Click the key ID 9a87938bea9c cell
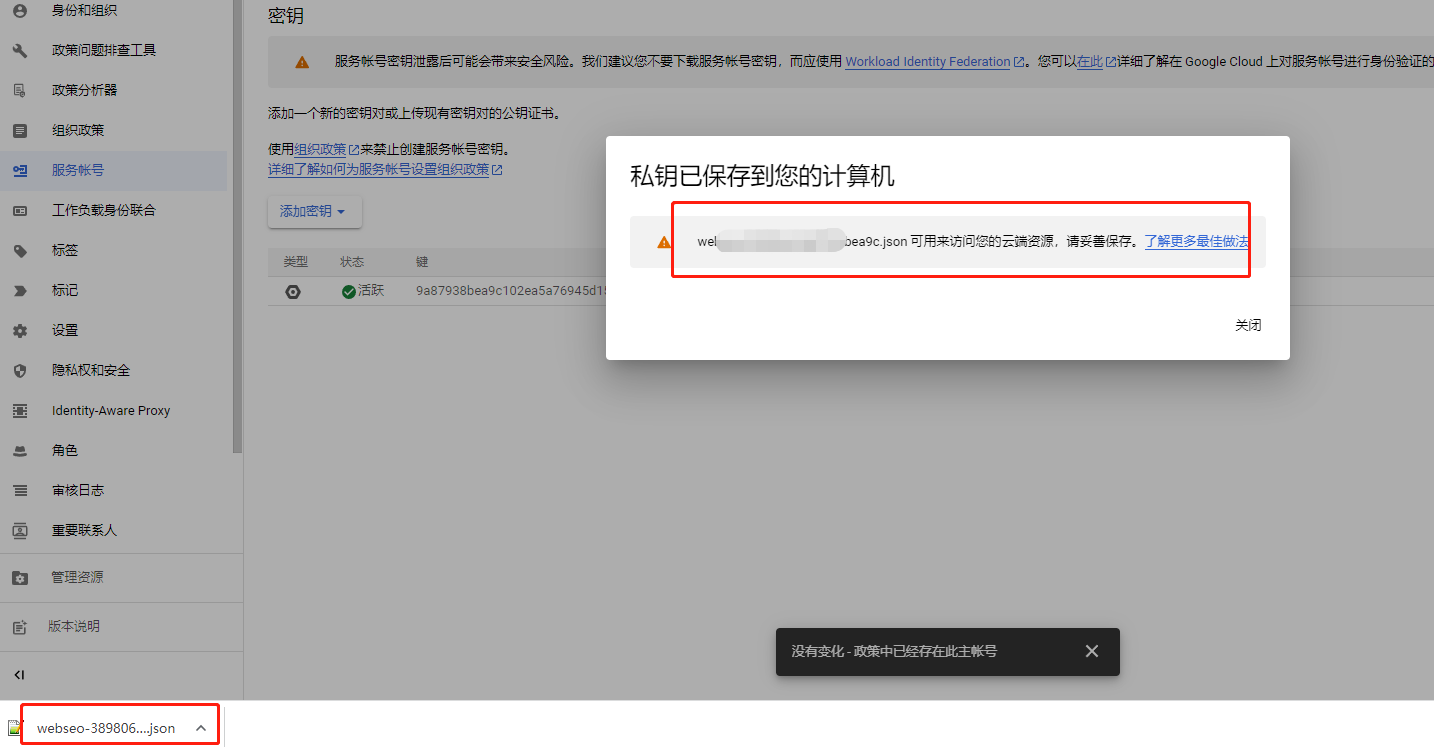Viewport: 1434px width, 747px height. click(x=511, y=291)
